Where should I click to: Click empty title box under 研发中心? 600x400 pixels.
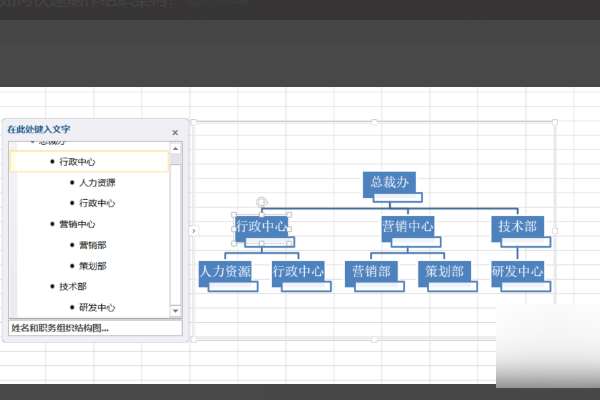(526, 287)
